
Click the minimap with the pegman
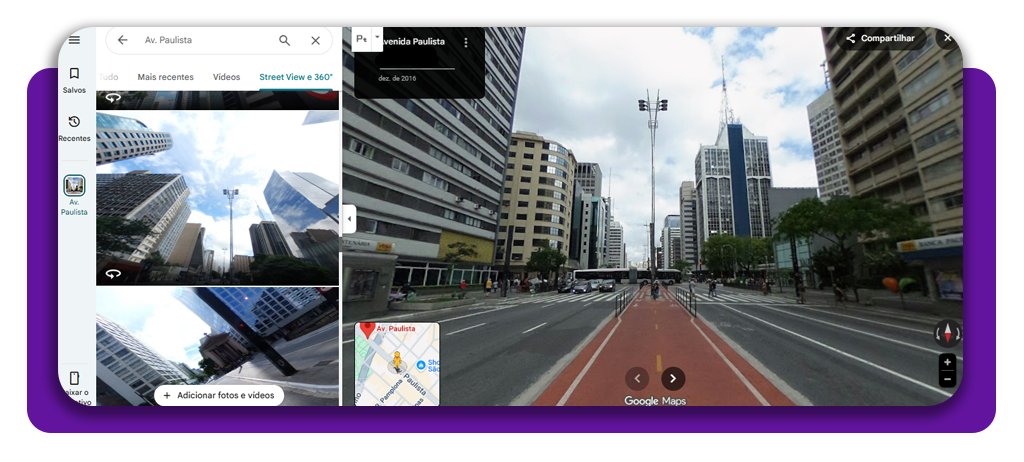pyautogui.click(x=397, y=364)
